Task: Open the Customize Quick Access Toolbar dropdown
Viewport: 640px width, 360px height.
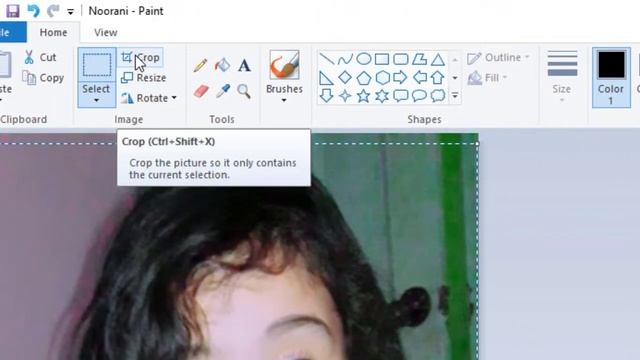Action: coord(70,11)
